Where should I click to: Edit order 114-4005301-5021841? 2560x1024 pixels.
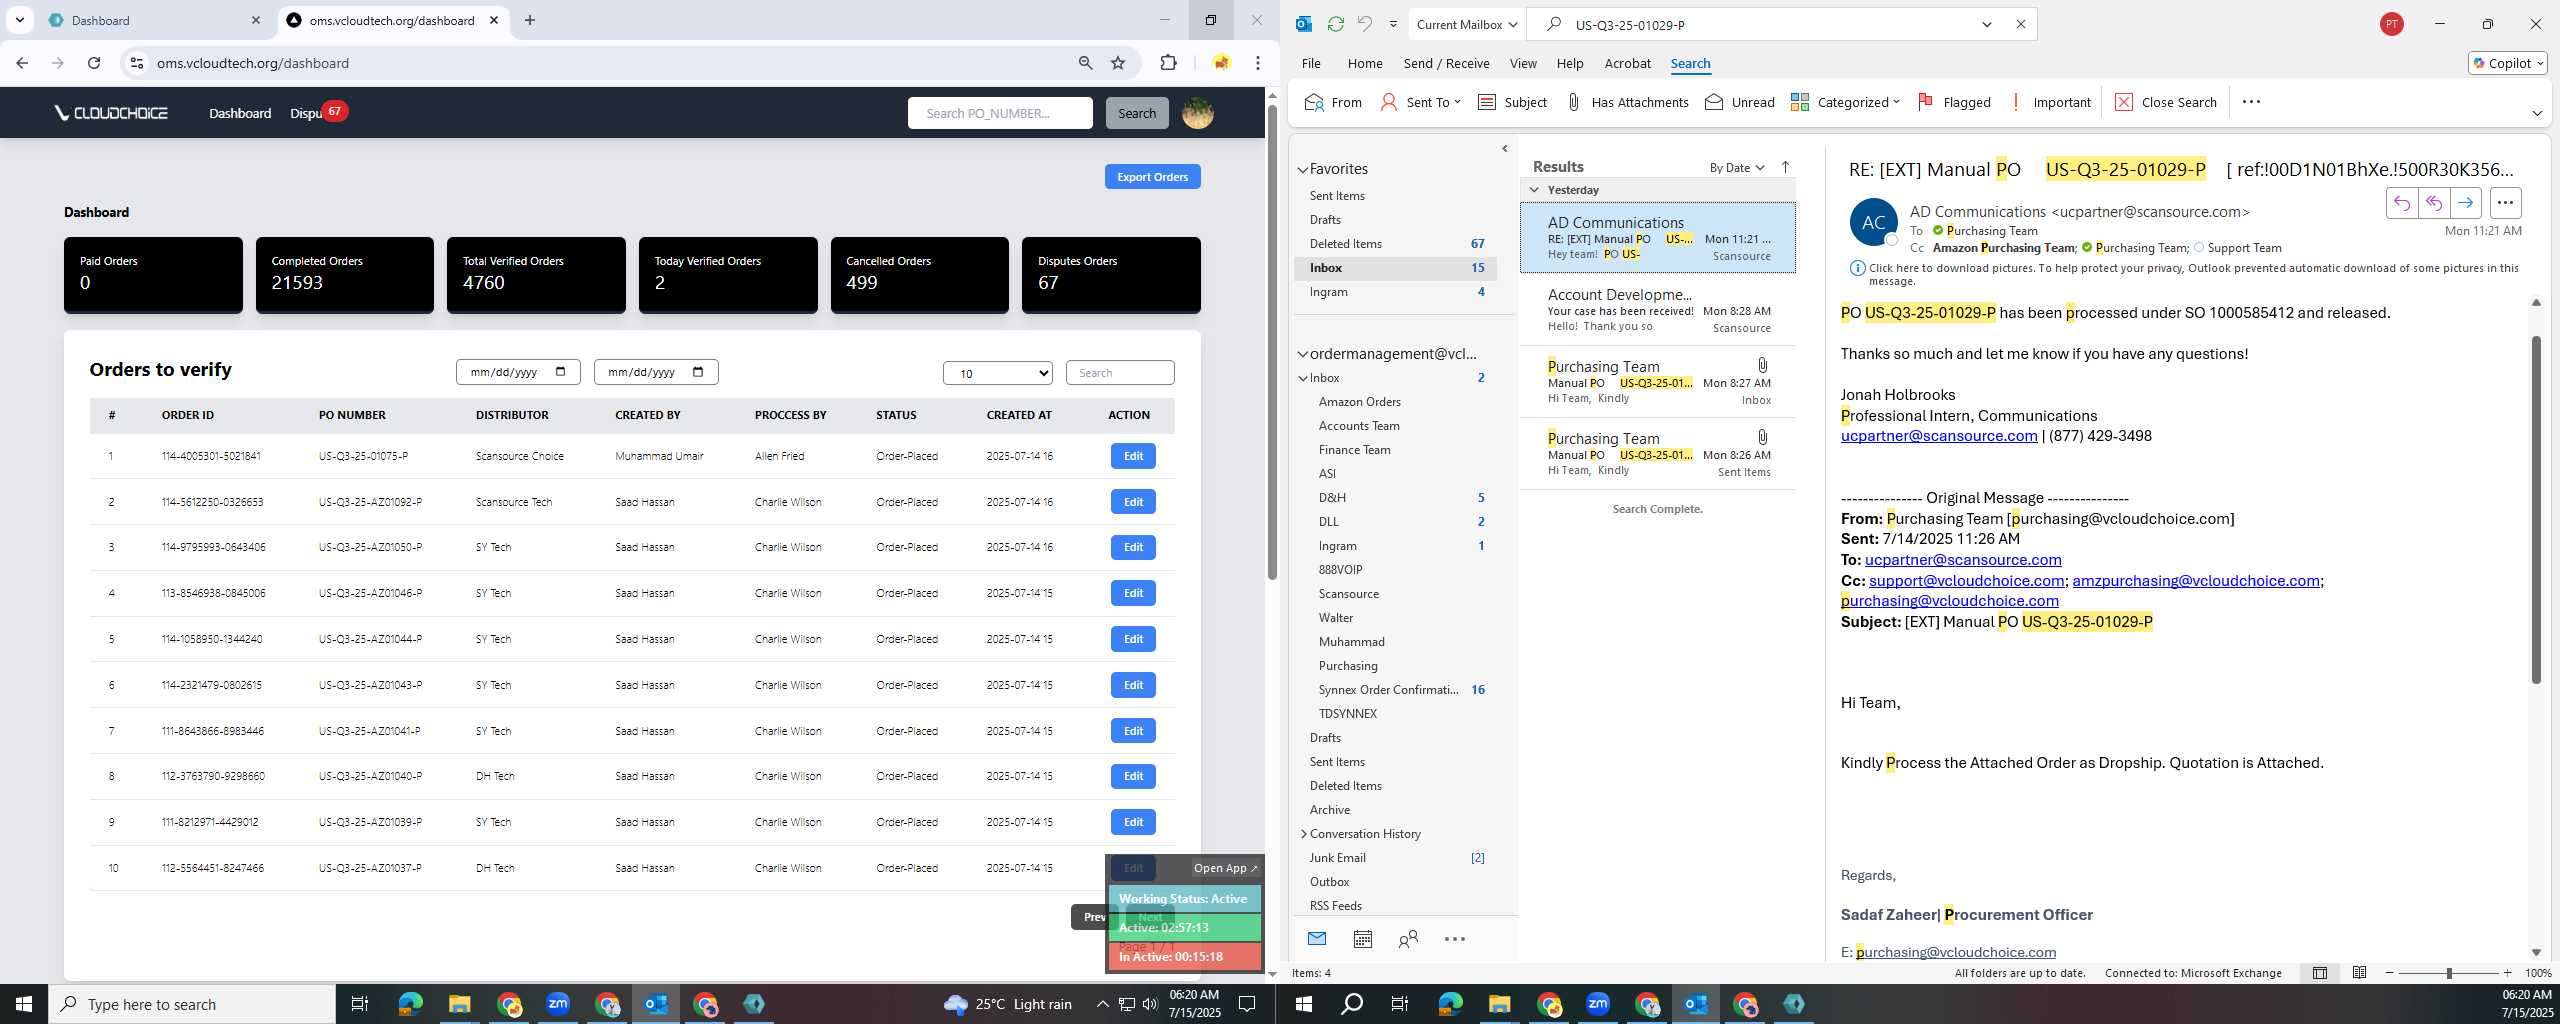(1133, 456)
